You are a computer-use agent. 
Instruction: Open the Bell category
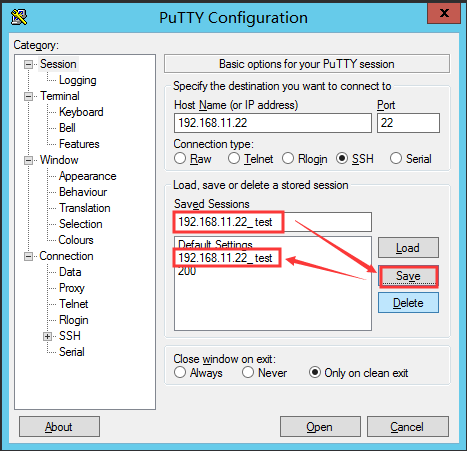67,128
